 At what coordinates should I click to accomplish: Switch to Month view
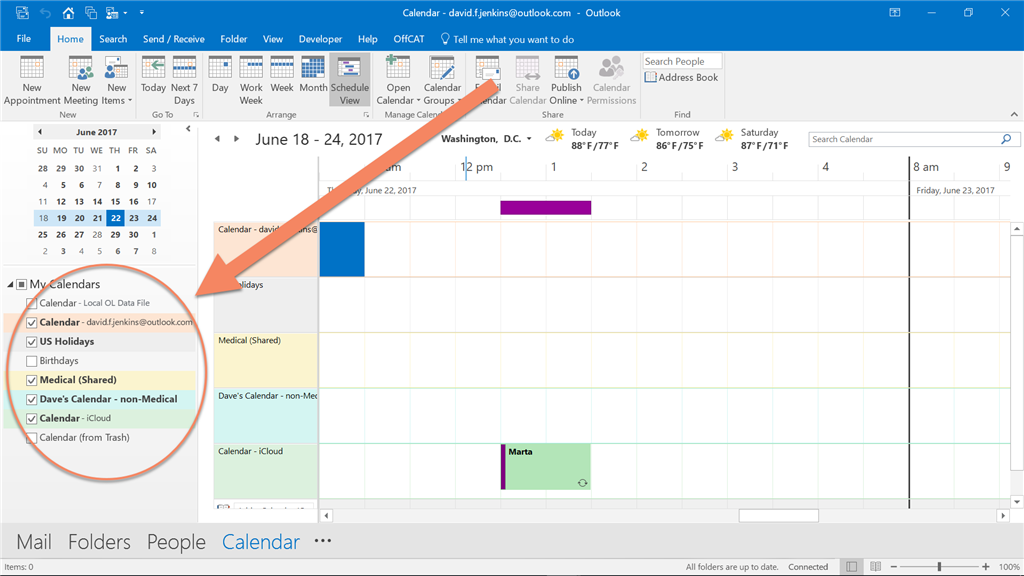[x=313, y=75]
